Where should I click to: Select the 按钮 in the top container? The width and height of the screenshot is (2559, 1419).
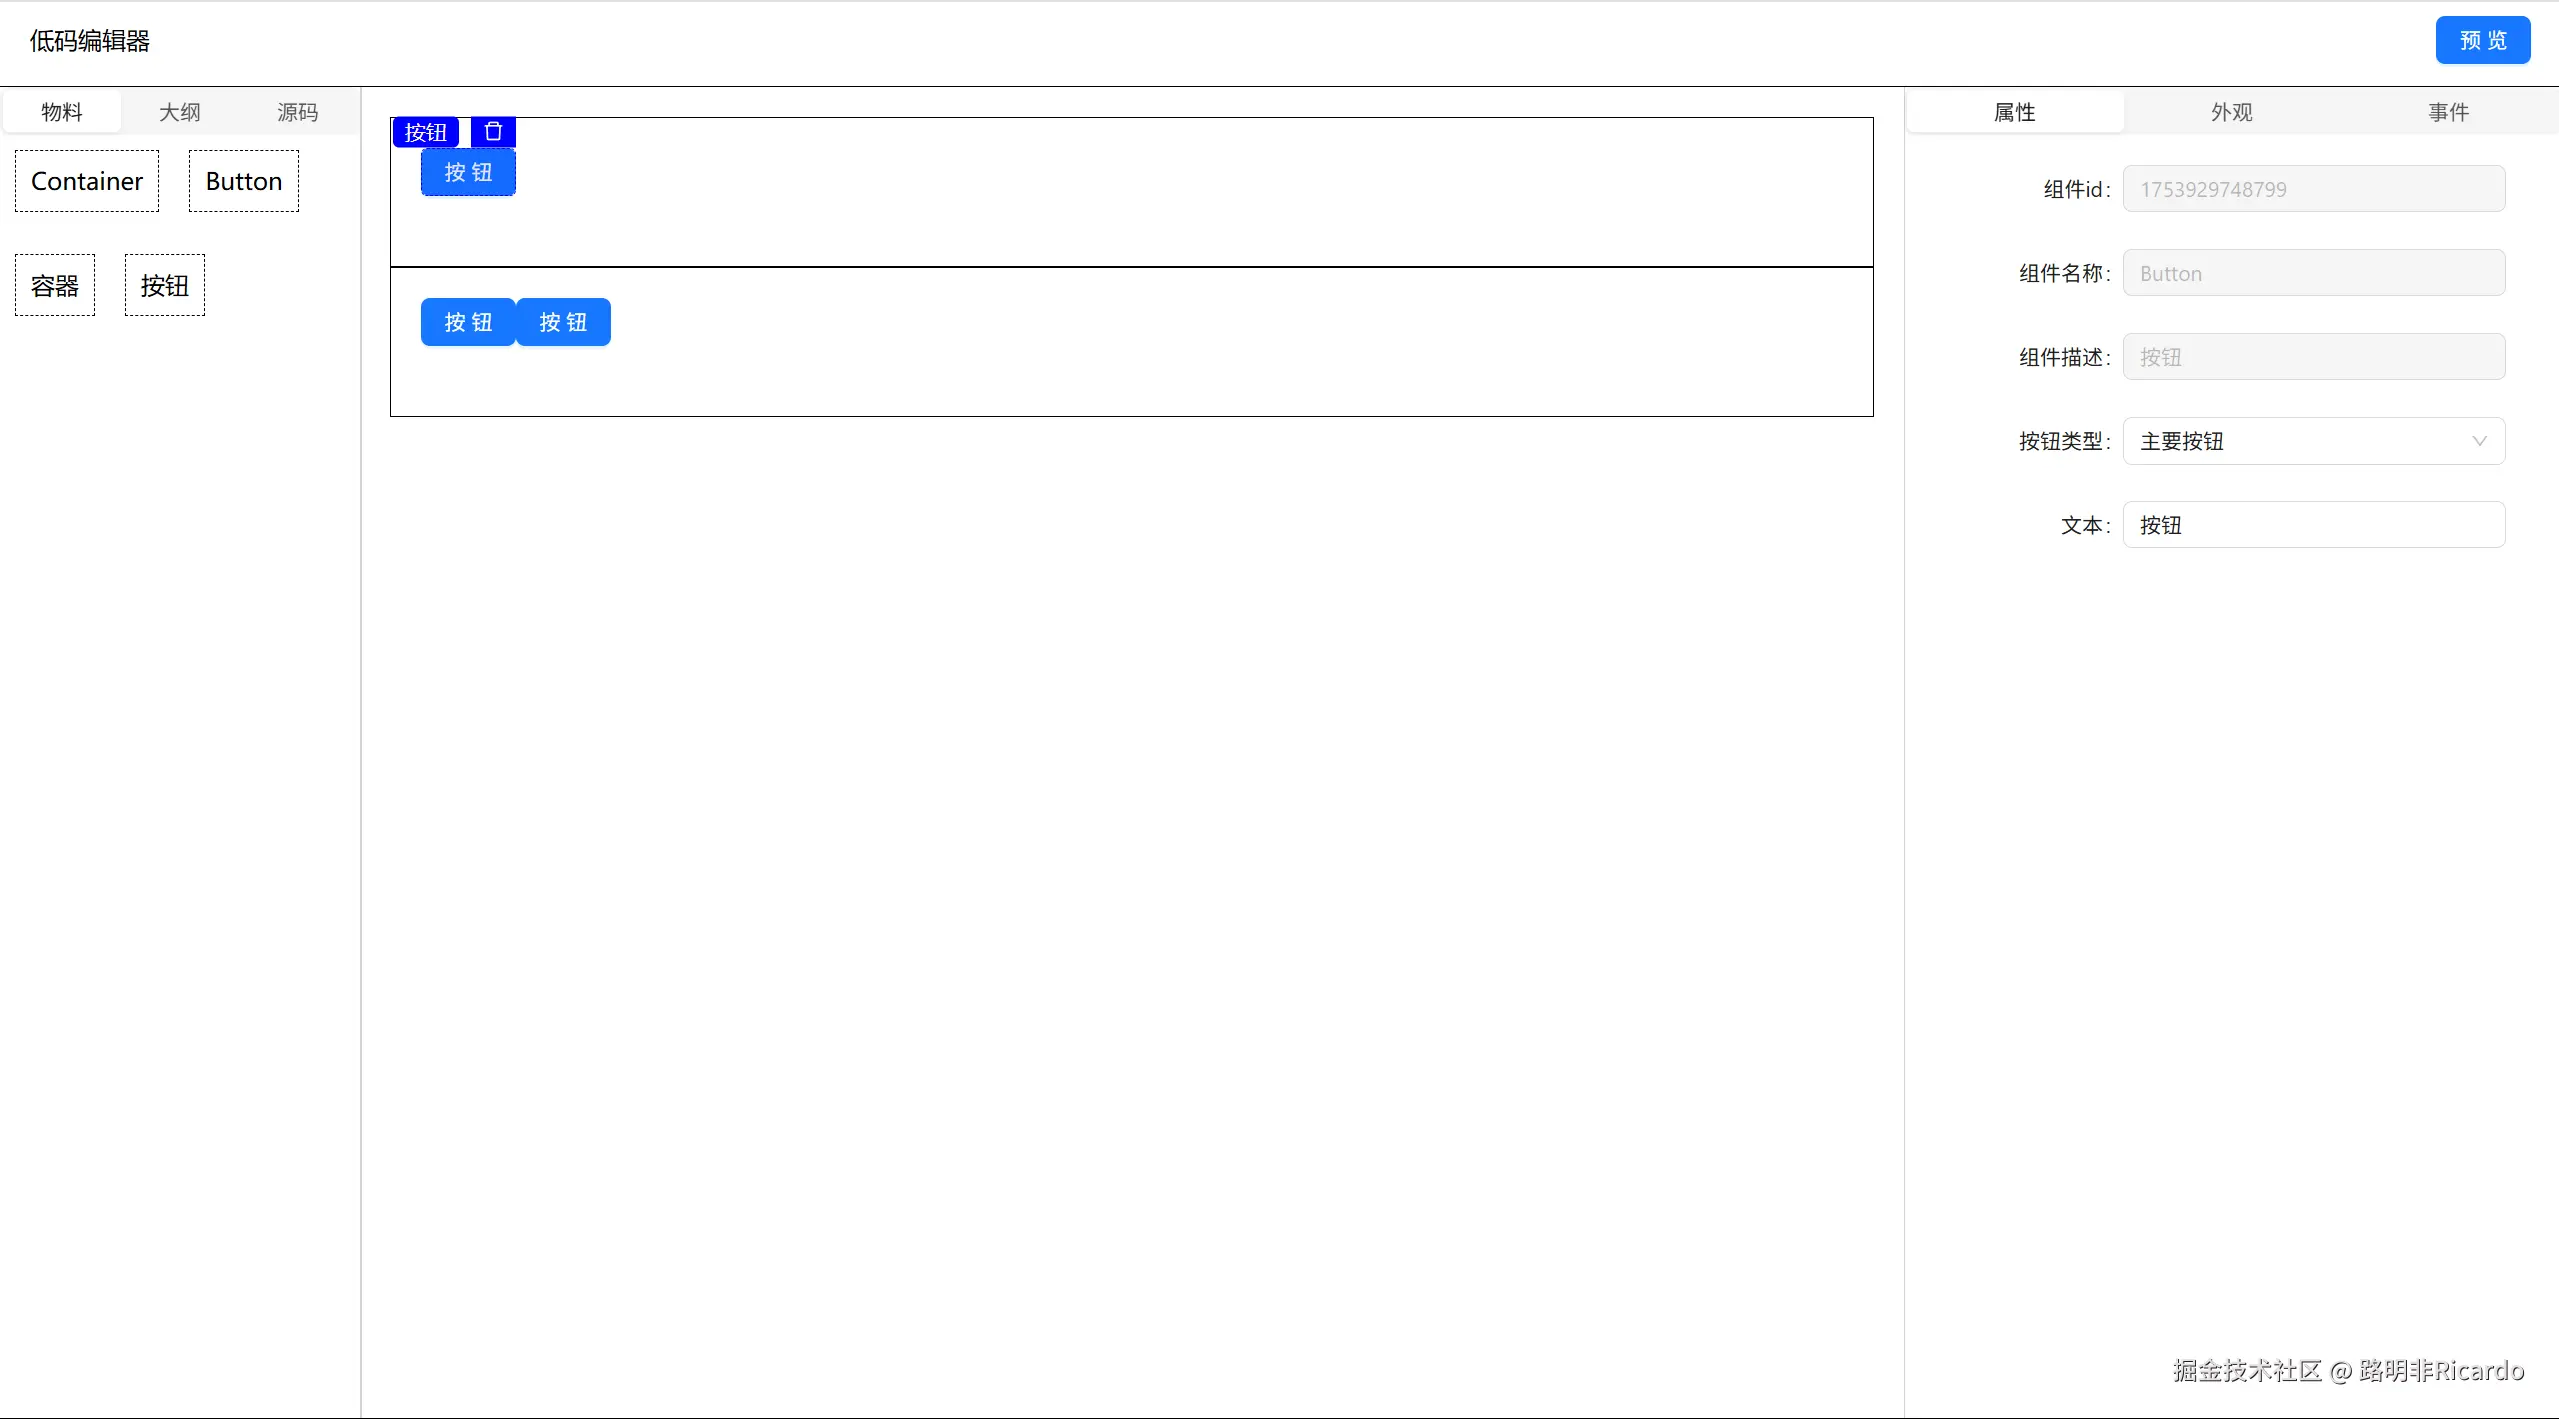pyautogui.click(x=468, y=173)
